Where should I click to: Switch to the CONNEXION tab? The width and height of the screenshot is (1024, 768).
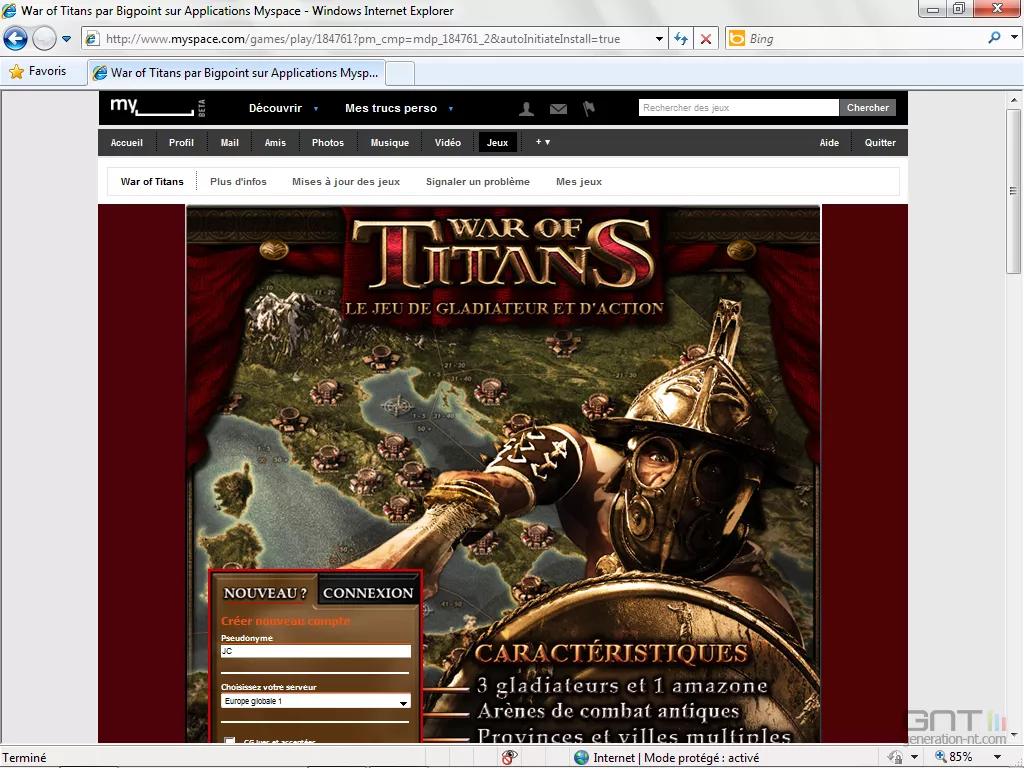tap(368, 592)
